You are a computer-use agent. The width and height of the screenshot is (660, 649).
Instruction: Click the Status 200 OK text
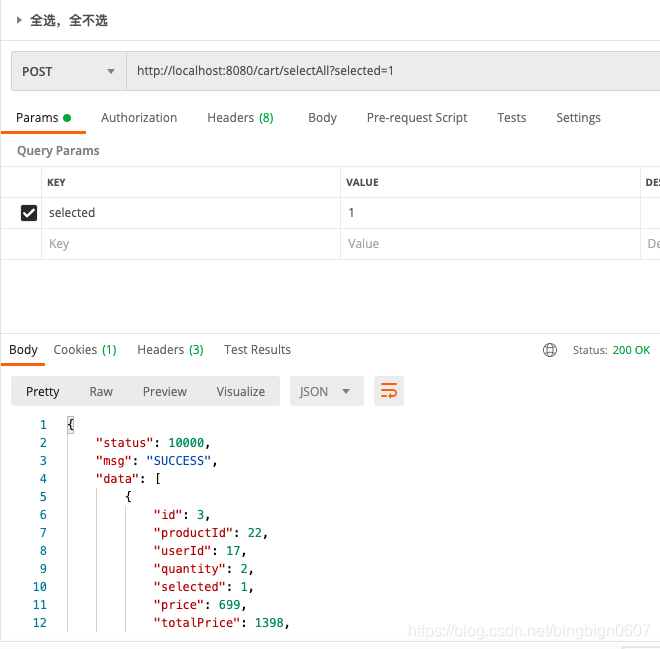coord(611,350)
